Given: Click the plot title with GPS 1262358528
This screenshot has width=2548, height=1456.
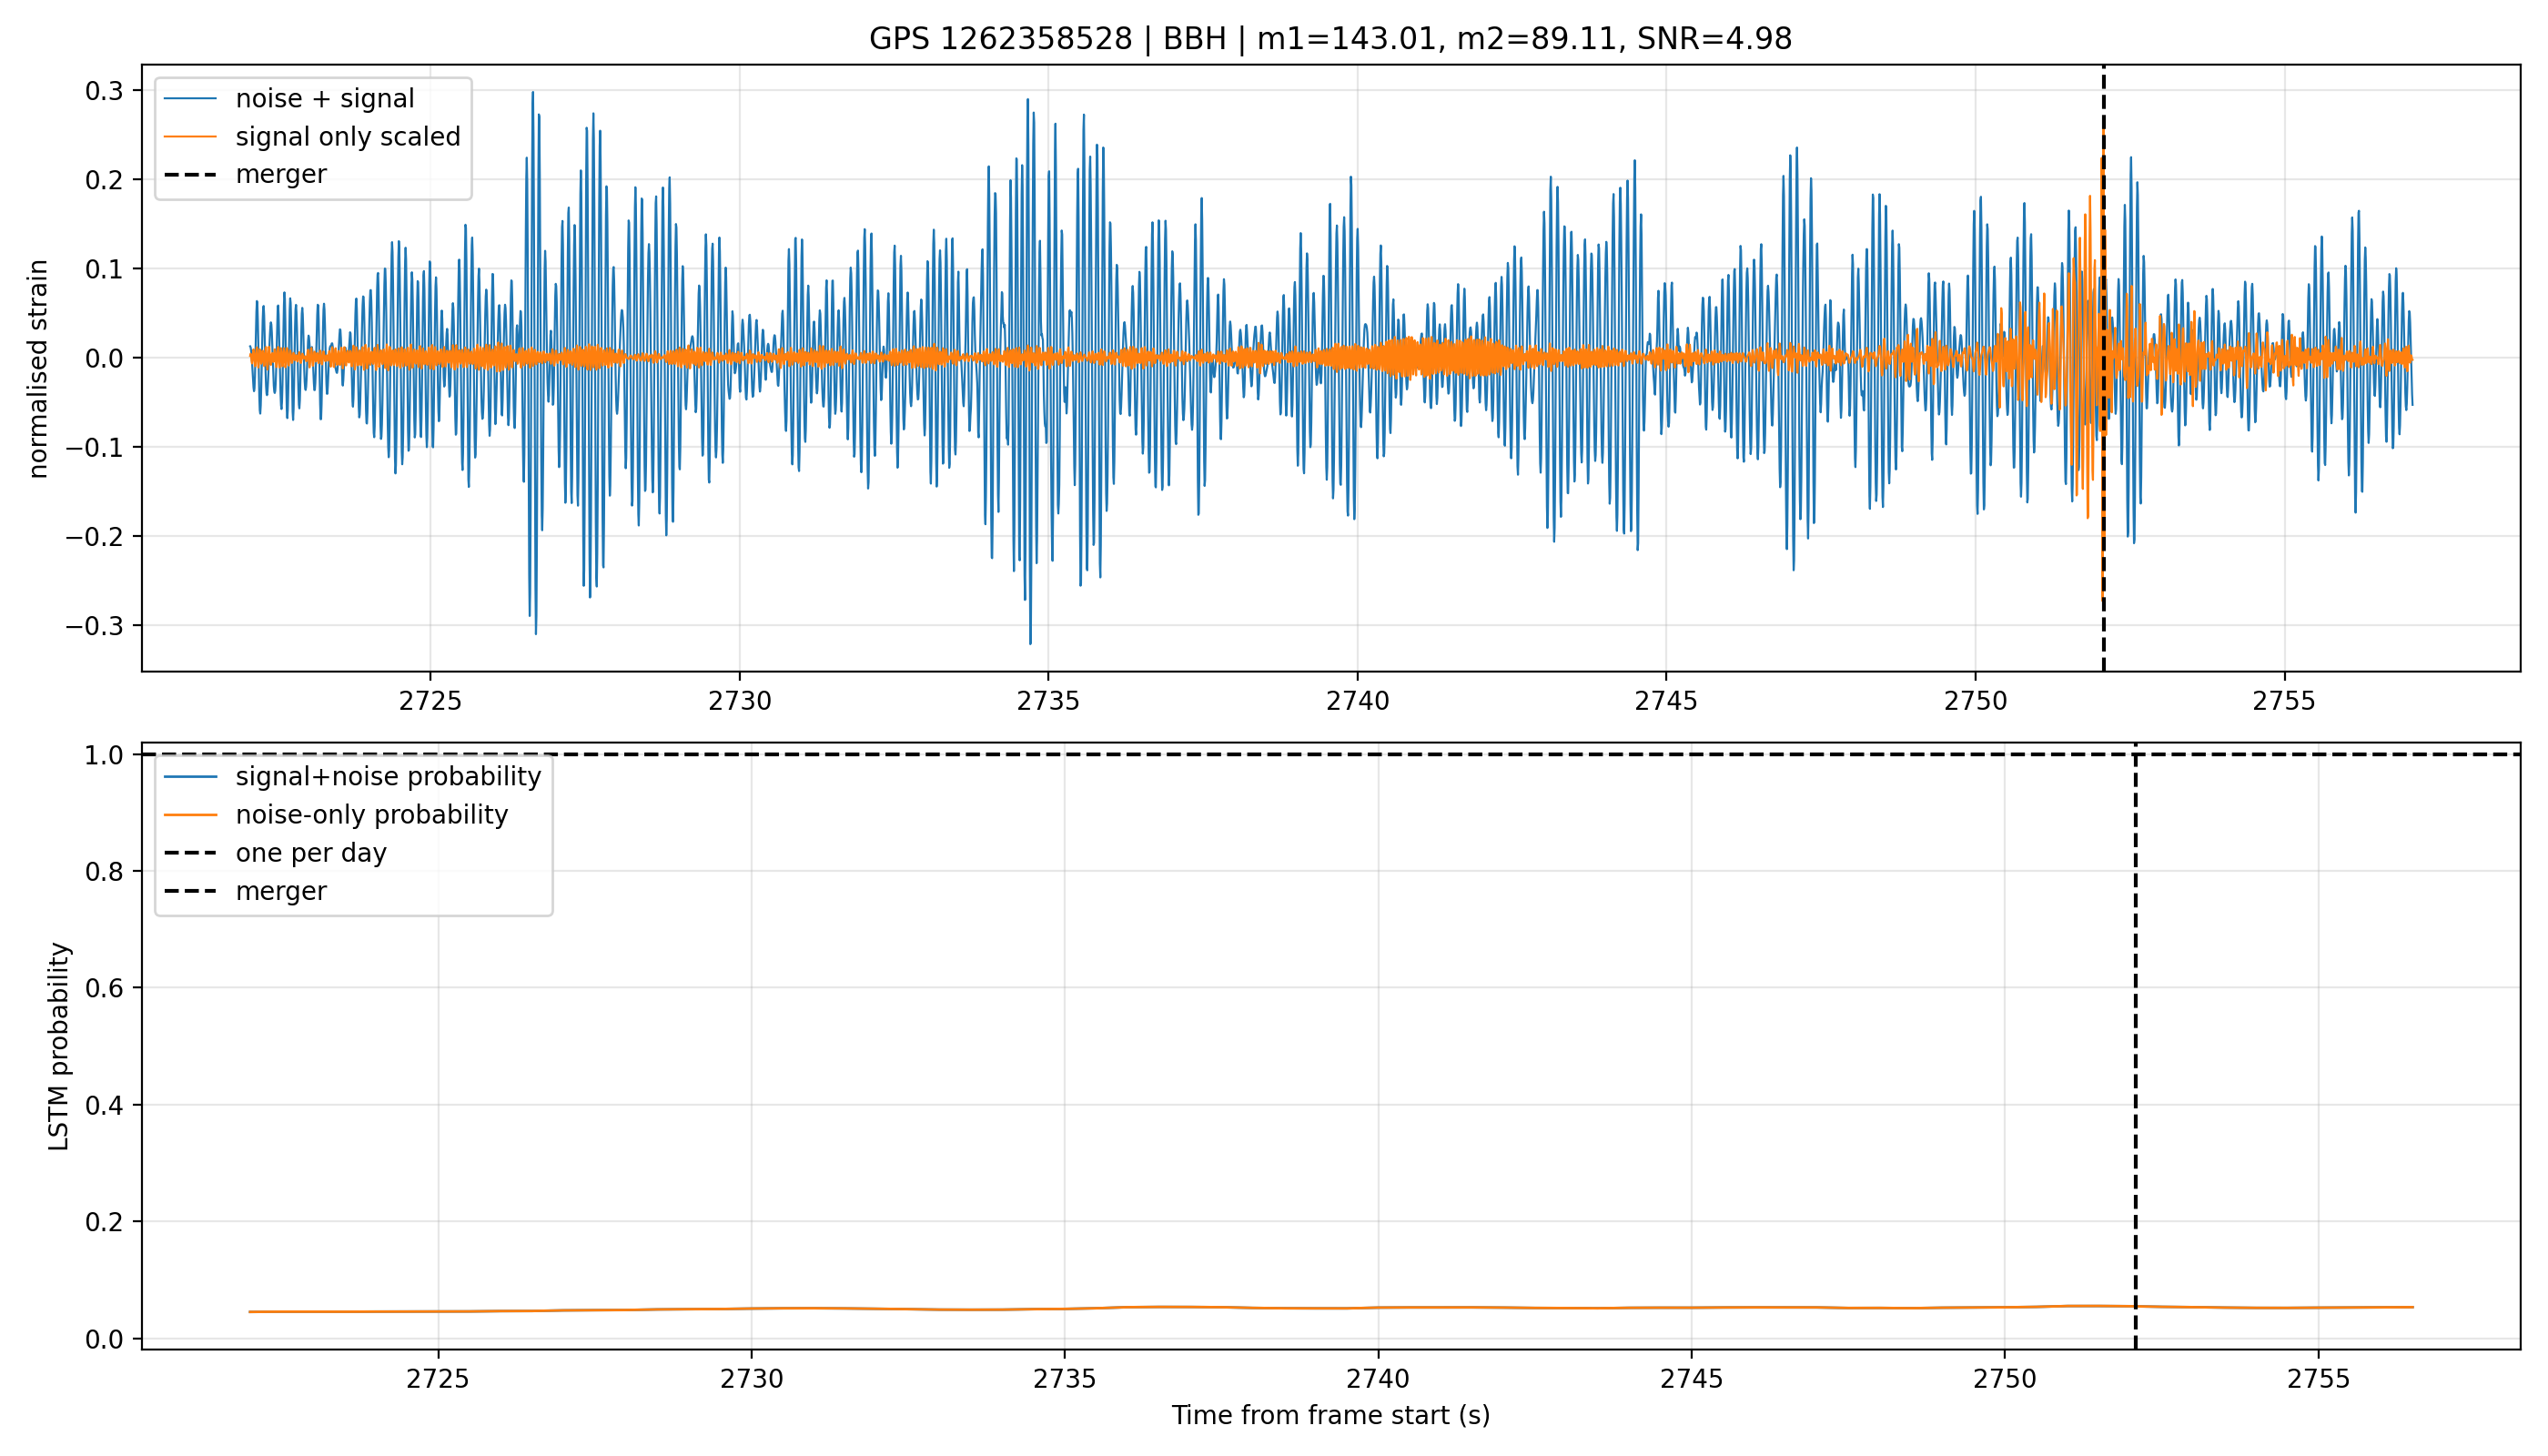Looking at the screenshot, I should [1330, 38].
